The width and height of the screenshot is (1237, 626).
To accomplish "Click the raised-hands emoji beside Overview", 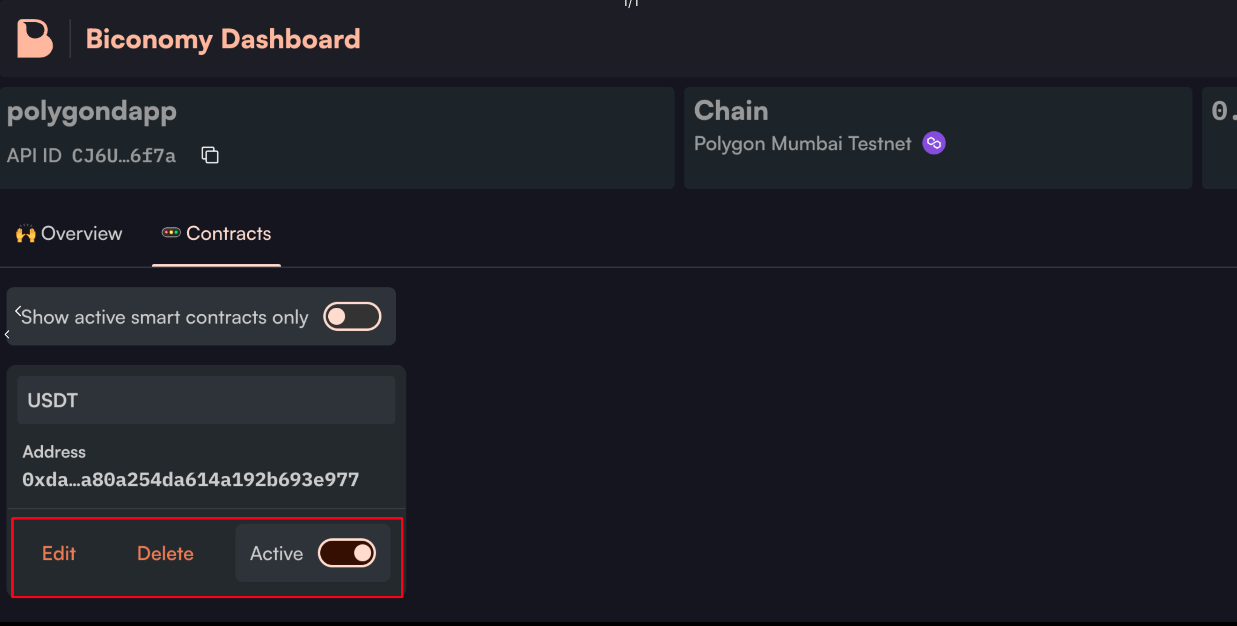I will click(x=25, y=234).
